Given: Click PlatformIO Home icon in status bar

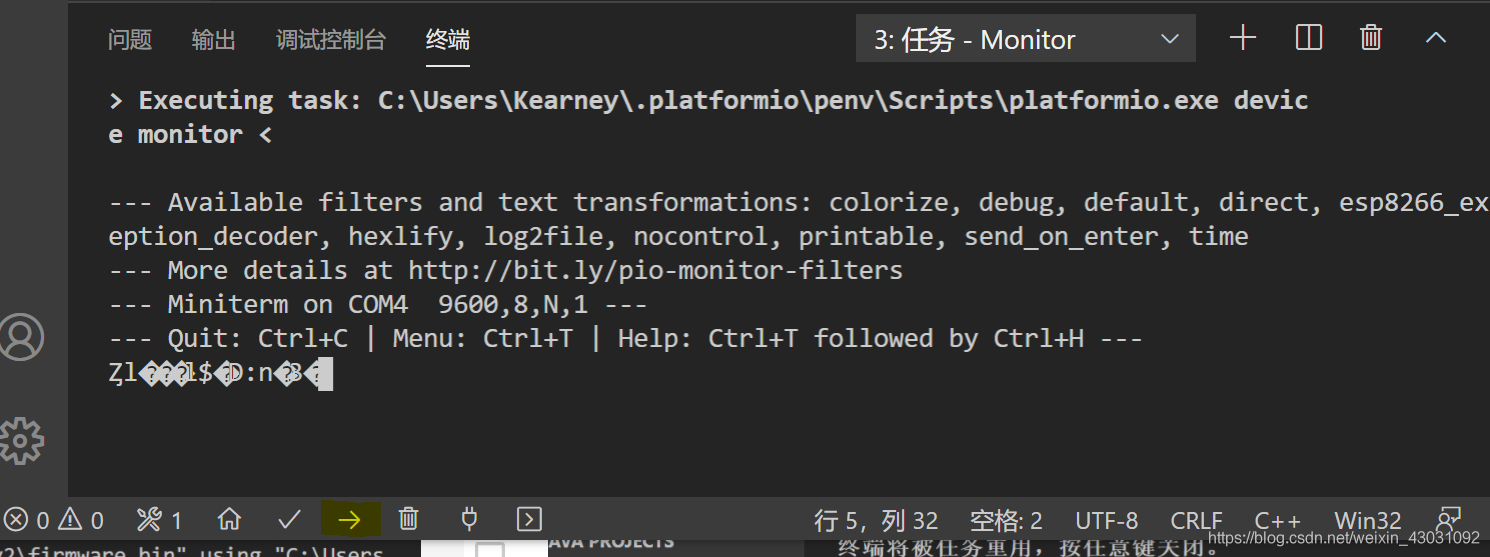Looking at the screenshot, I should 230,519.
